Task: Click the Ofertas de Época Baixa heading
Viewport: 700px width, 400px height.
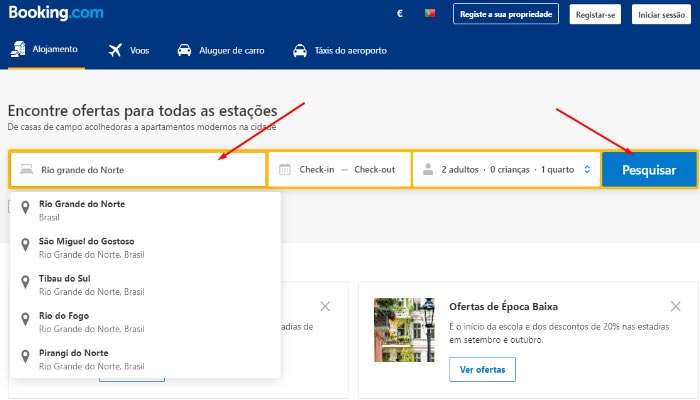Action: tap(503, 307)
